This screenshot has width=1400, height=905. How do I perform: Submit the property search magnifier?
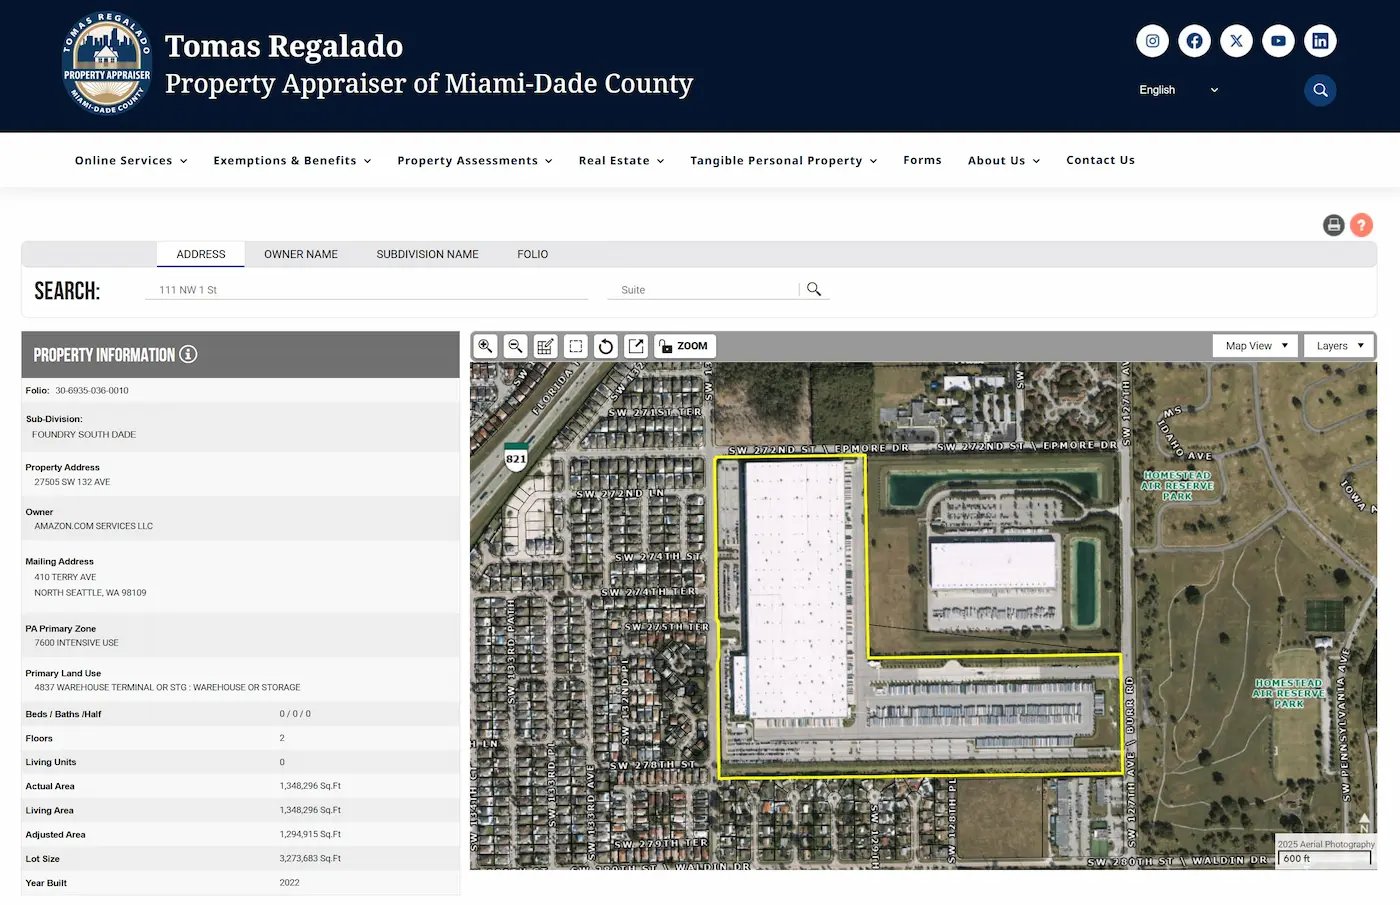pyautogui.click(x=814, y=289)
